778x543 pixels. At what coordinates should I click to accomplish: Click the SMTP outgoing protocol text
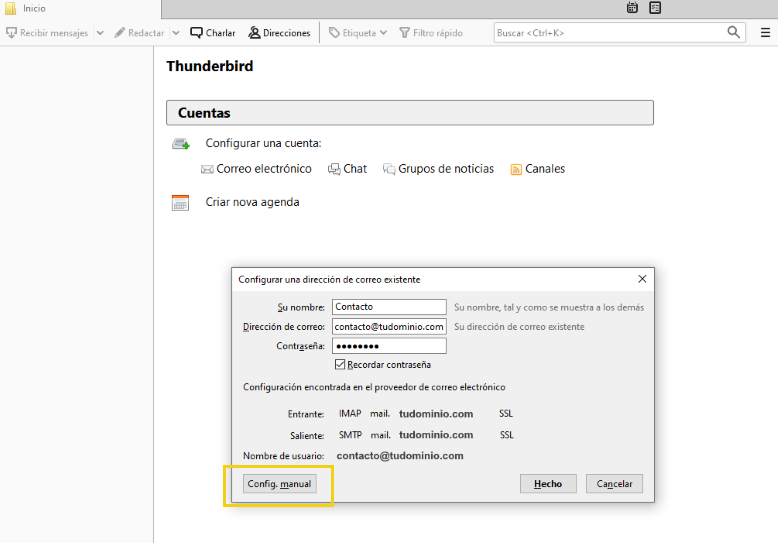click(350, 435)
